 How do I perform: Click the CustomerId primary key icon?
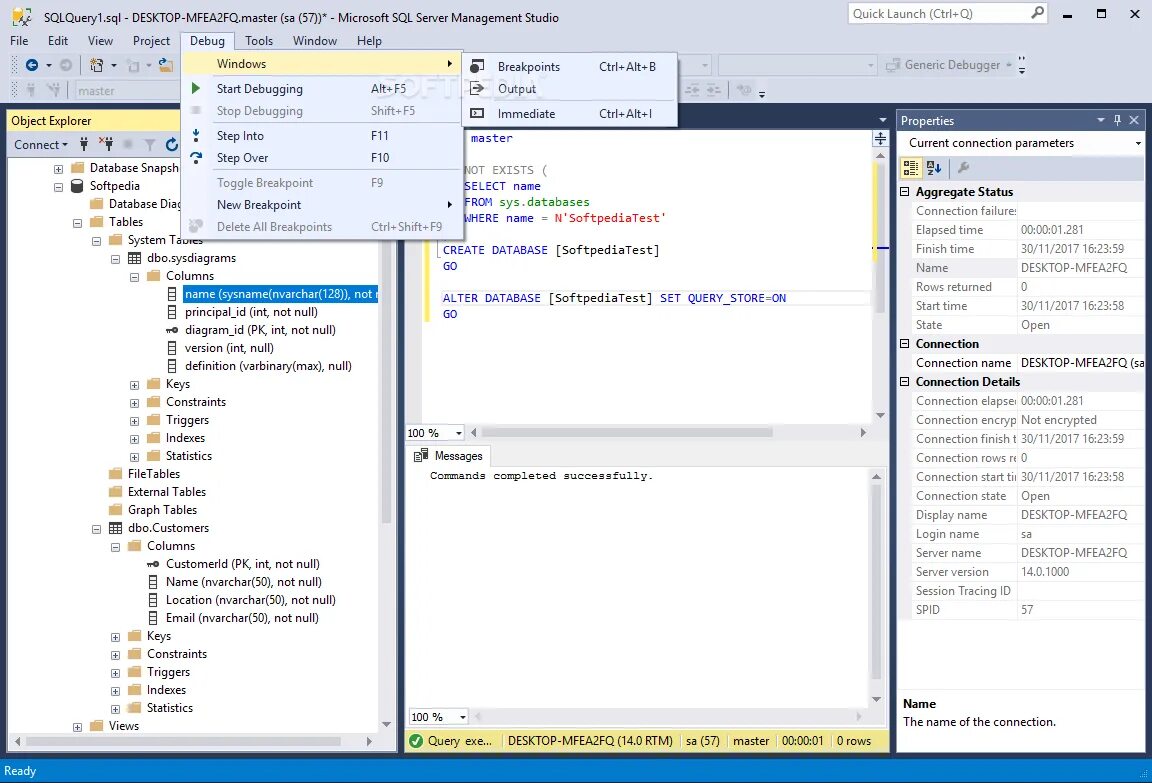click(x=153, y=563)
